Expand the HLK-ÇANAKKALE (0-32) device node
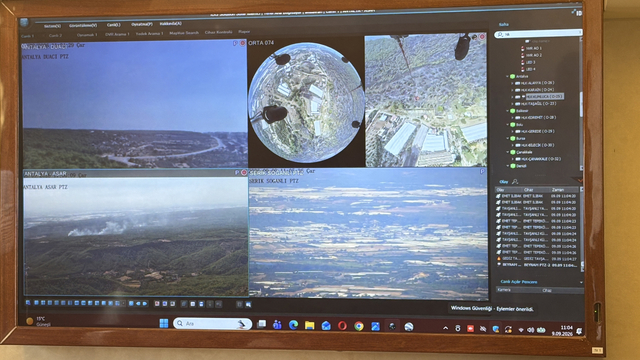640x360 pixels. pyautogui.click(x=513, y=159)
